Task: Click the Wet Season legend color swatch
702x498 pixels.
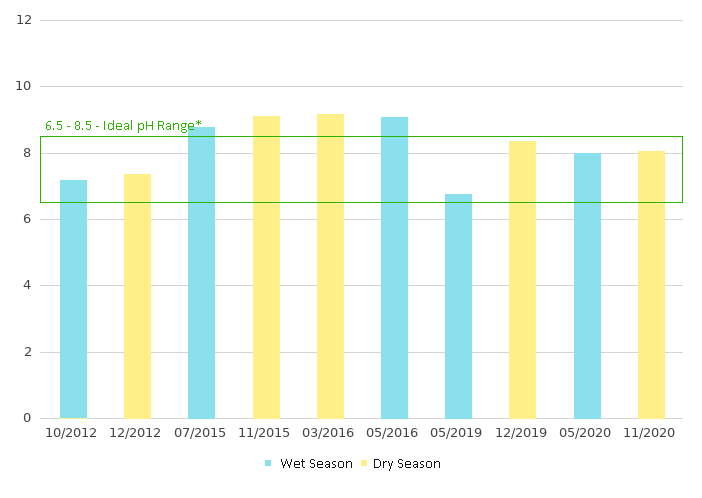Action: point(268,464)
